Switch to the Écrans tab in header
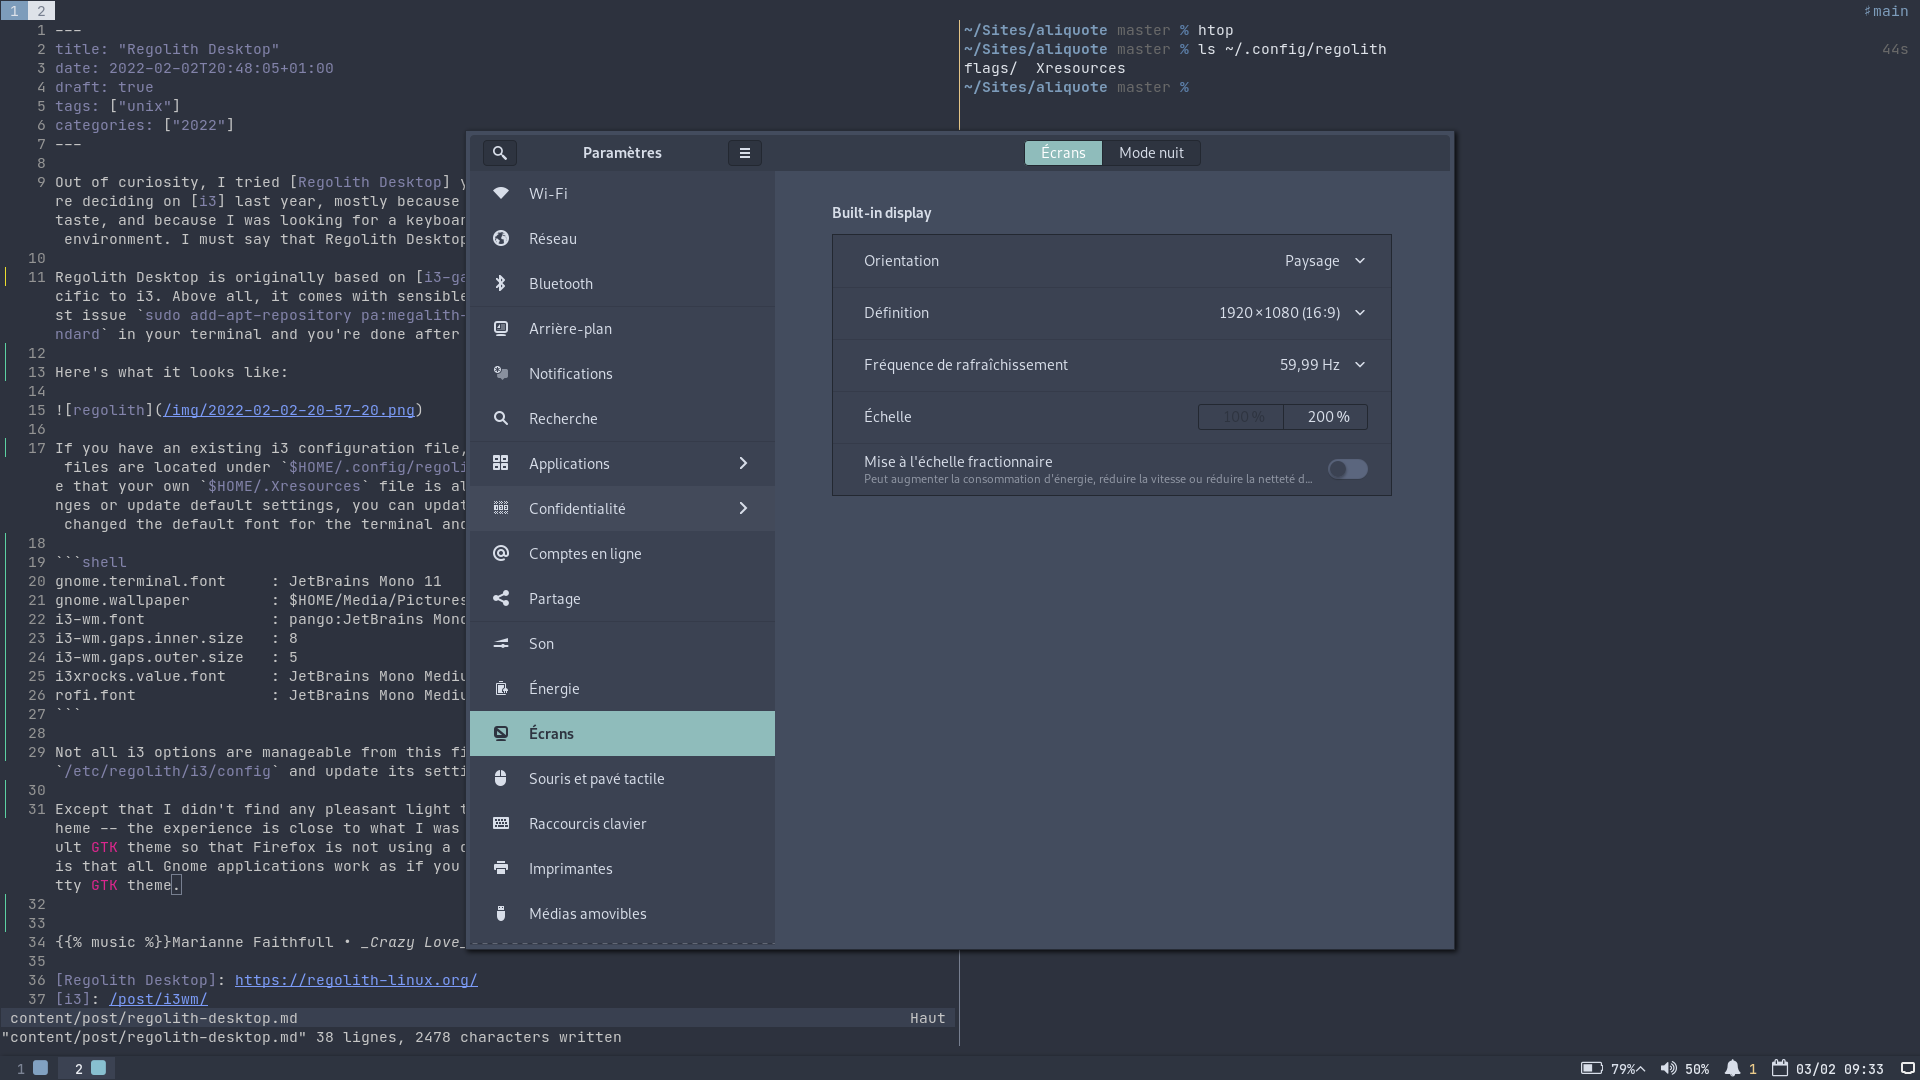The image size is (1920, 1080). [x=1062, y=153]
